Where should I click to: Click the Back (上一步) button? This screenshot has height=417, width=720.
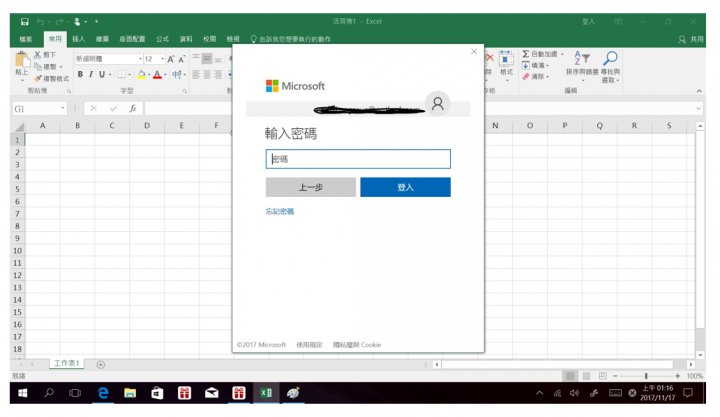(x=311, y=187)
